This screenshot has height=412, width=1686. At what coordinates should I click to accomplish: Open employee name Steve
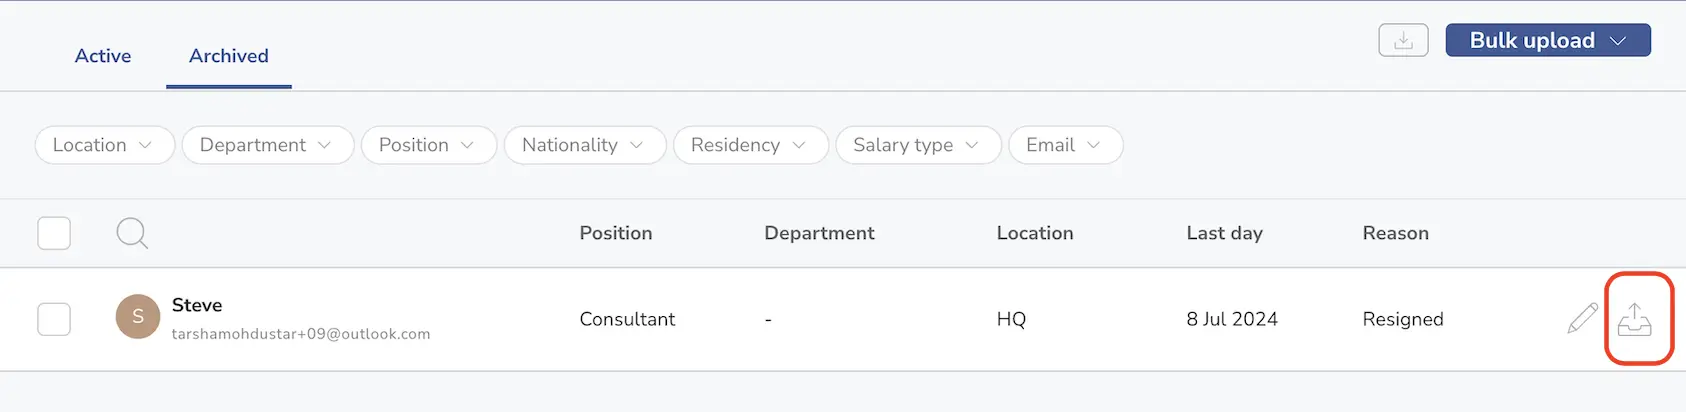click(197, 305)
